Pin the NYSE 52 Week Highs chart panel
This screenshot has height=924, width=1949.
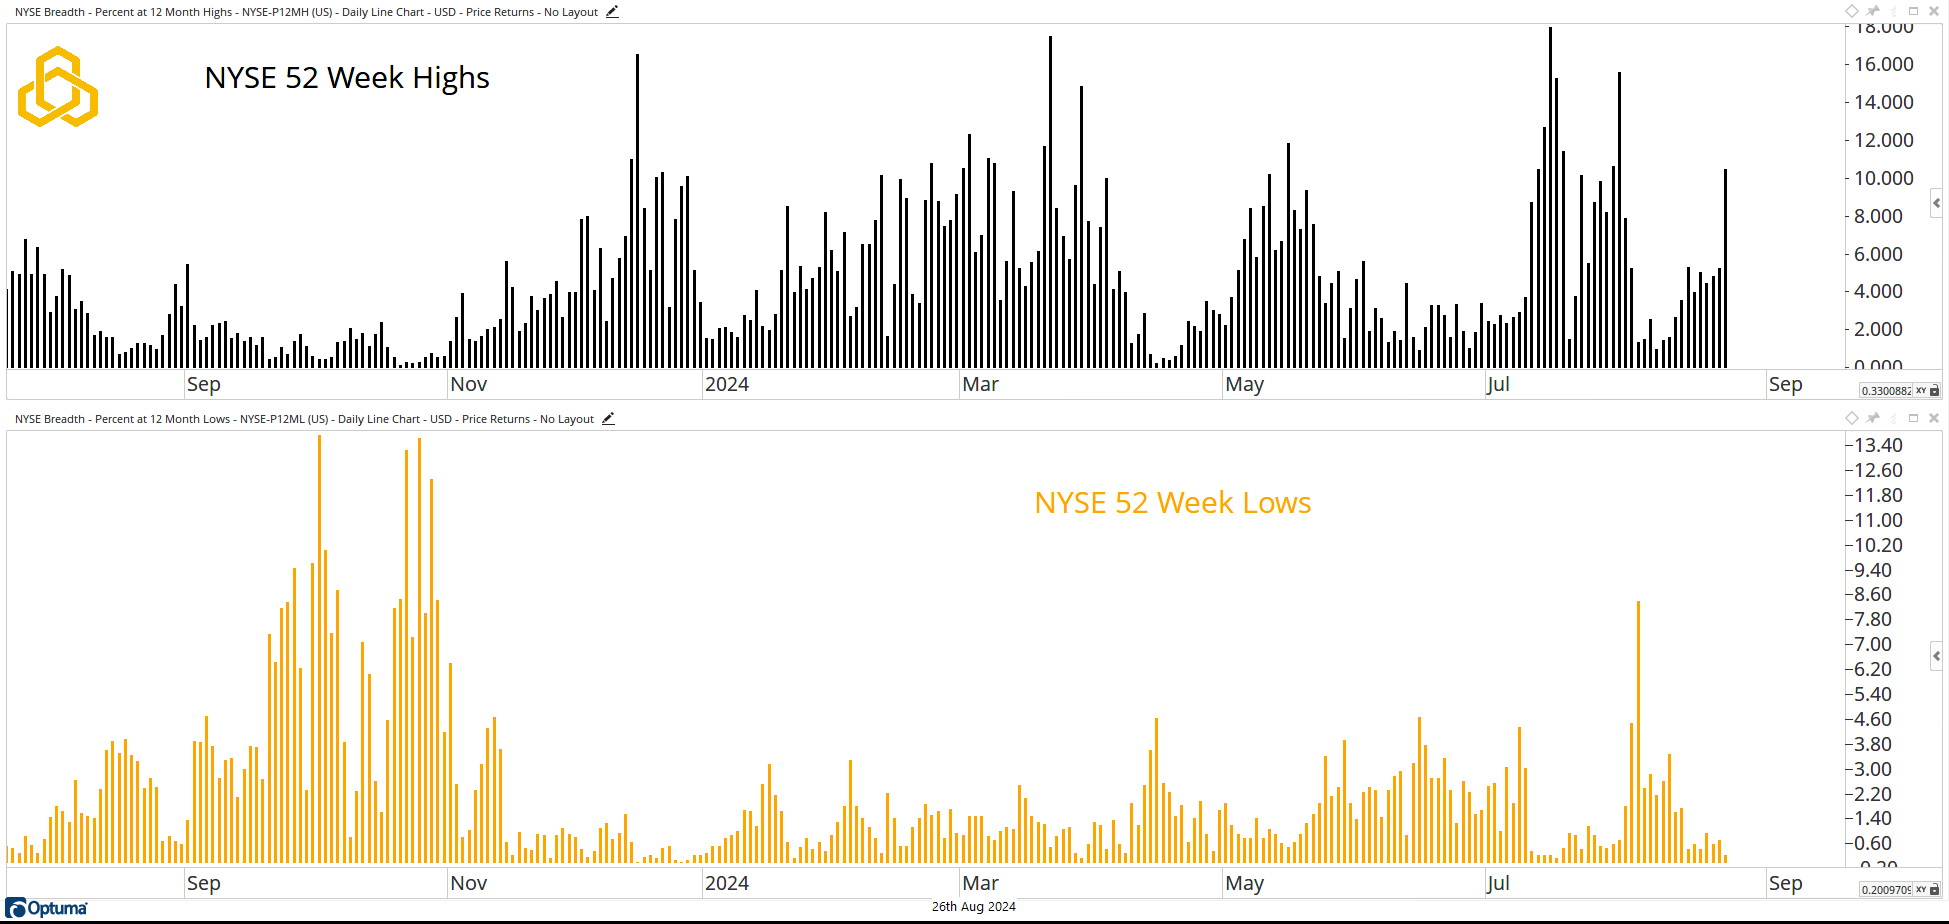click(x=1873, y=11)
